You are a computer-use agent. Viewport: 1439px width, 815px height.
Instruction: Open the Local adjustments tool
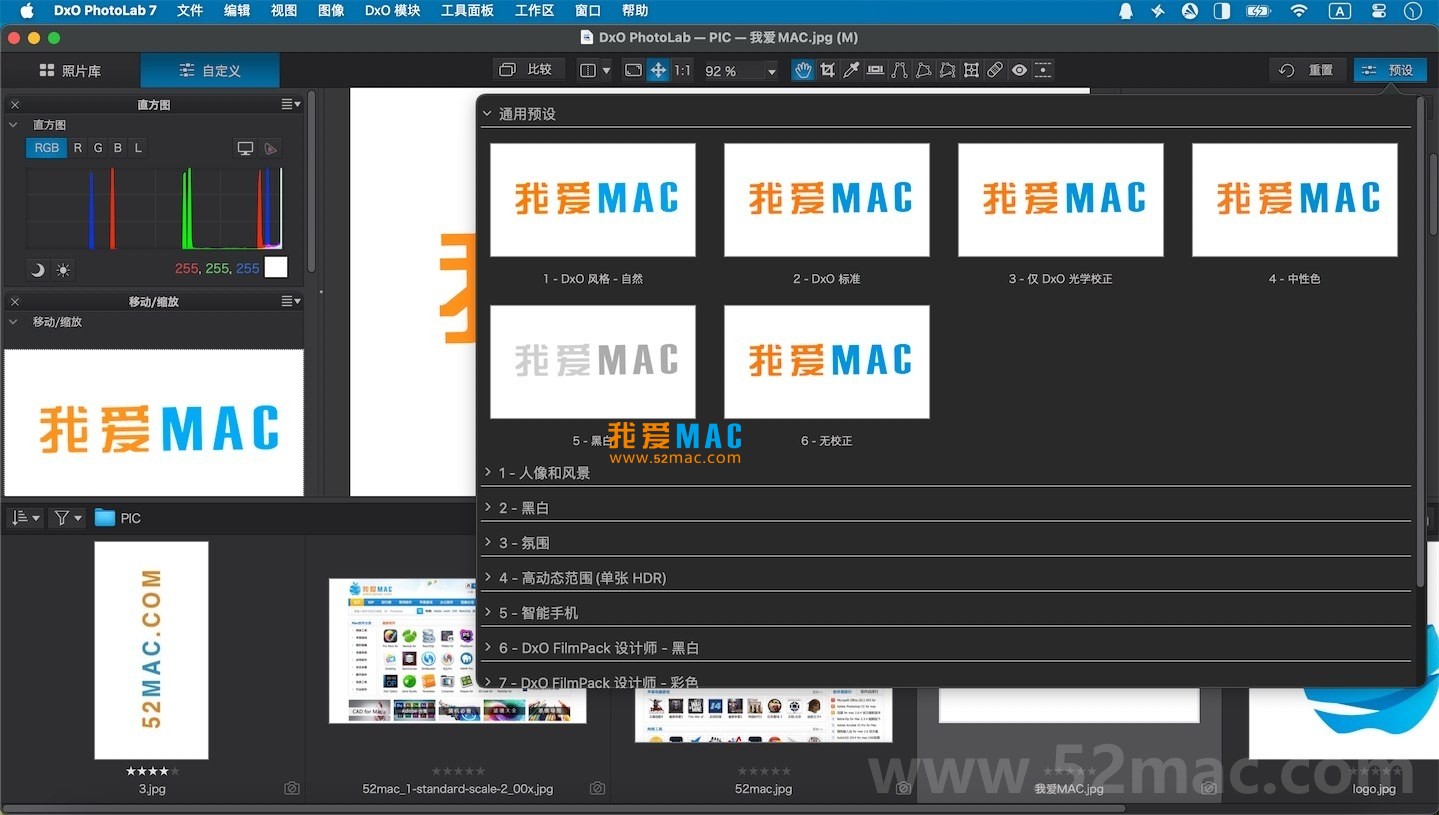tap(1043, 70)
